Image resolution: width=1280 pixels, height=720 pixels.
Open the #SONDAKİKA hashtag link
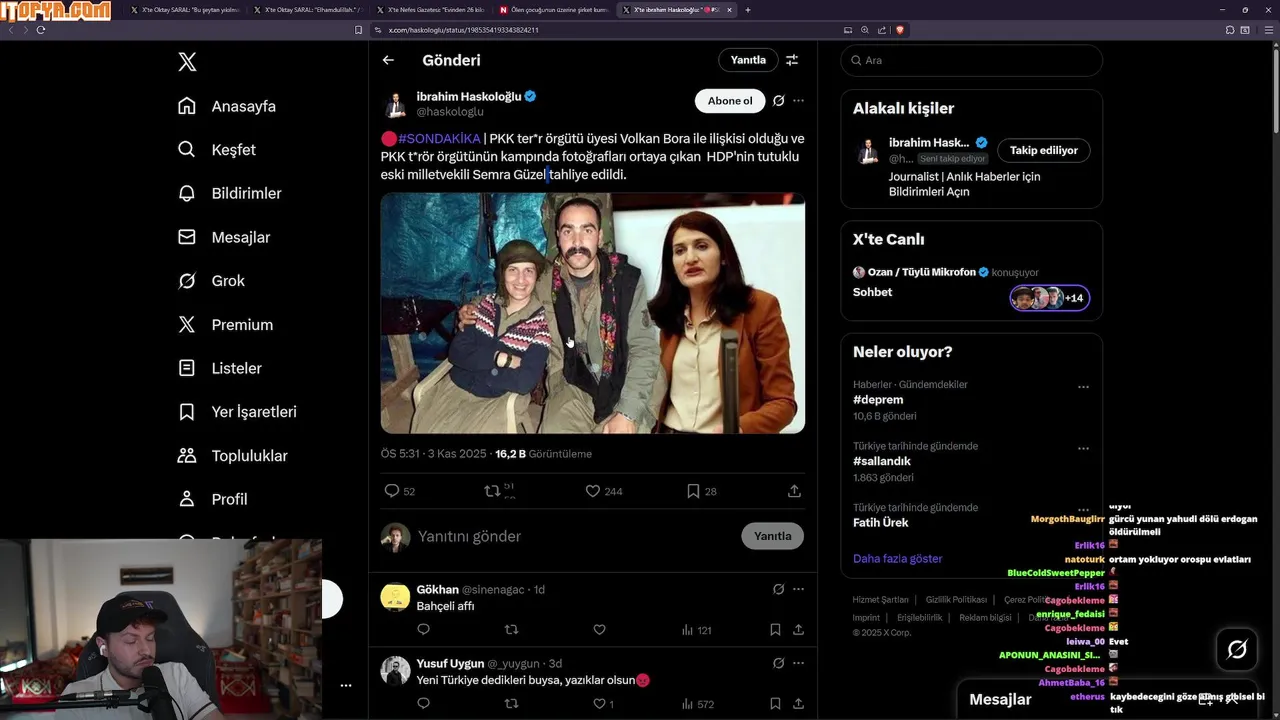439,139
